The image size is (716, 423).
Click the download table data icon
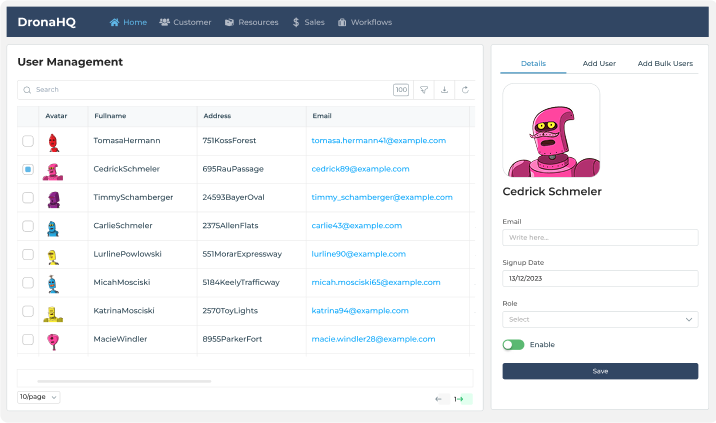444,90
